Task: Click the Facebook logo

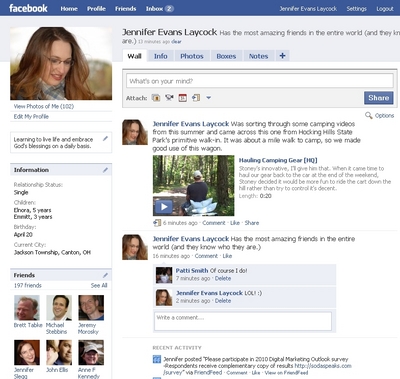Action: [x=28, y=8]
